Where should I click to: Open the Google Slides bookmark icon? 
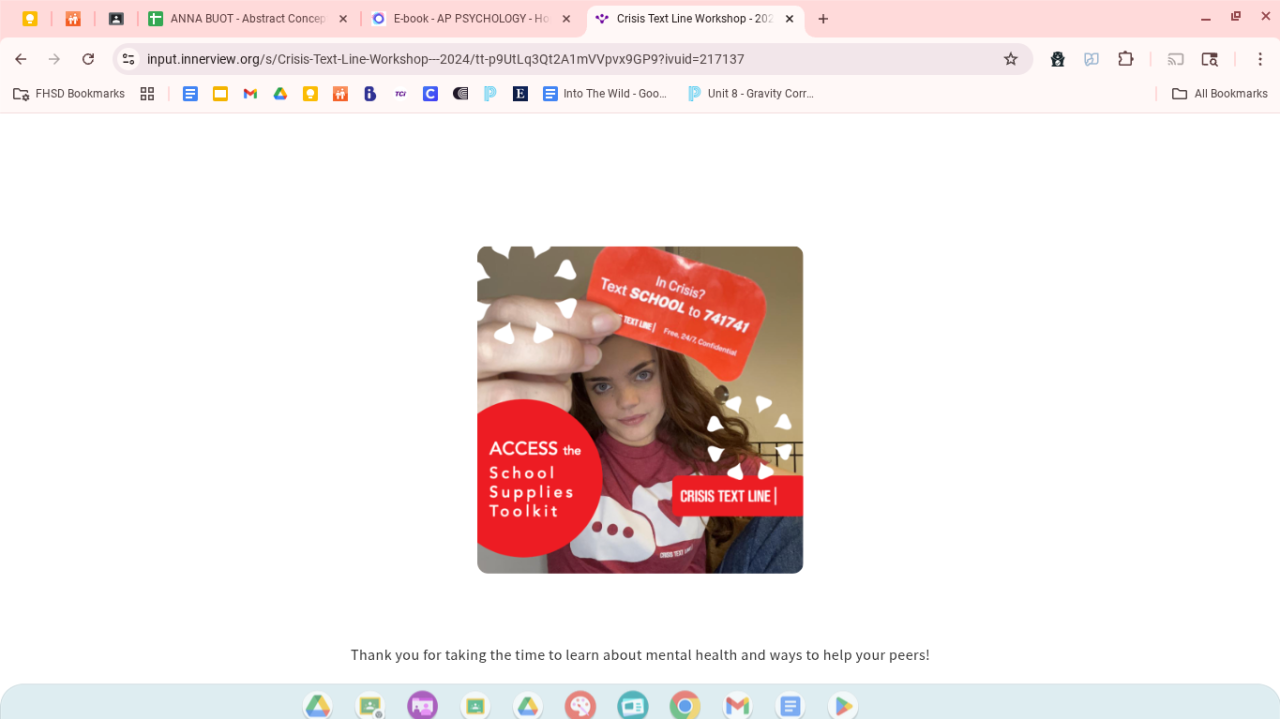pos(220,94)
